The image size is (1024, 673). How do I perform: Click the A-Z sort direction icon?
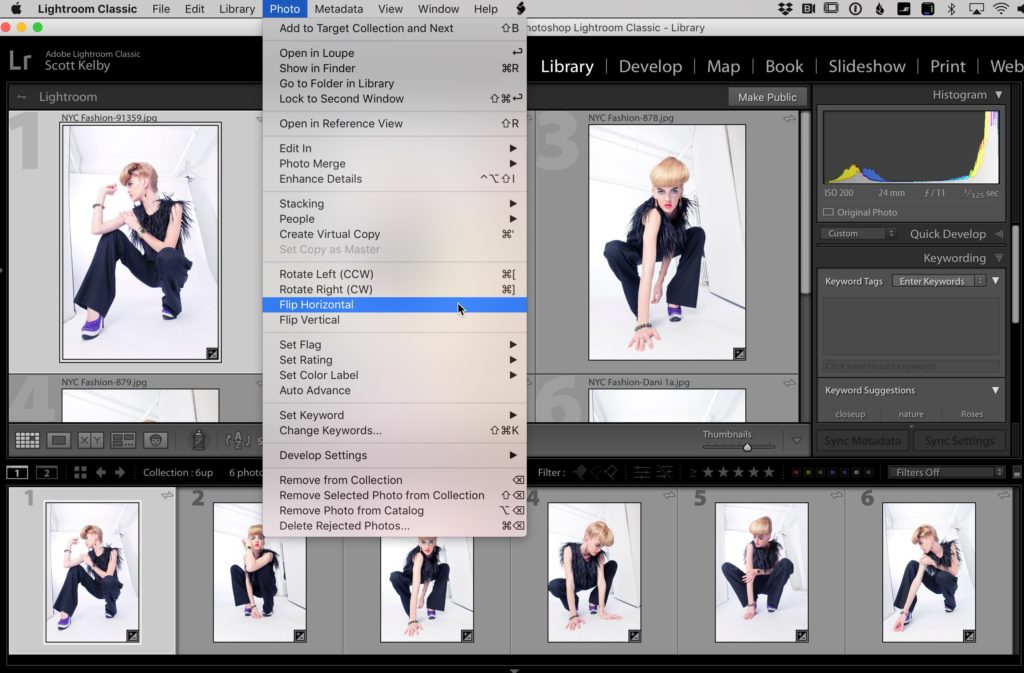pyautogui.click(x=238, y=441)
